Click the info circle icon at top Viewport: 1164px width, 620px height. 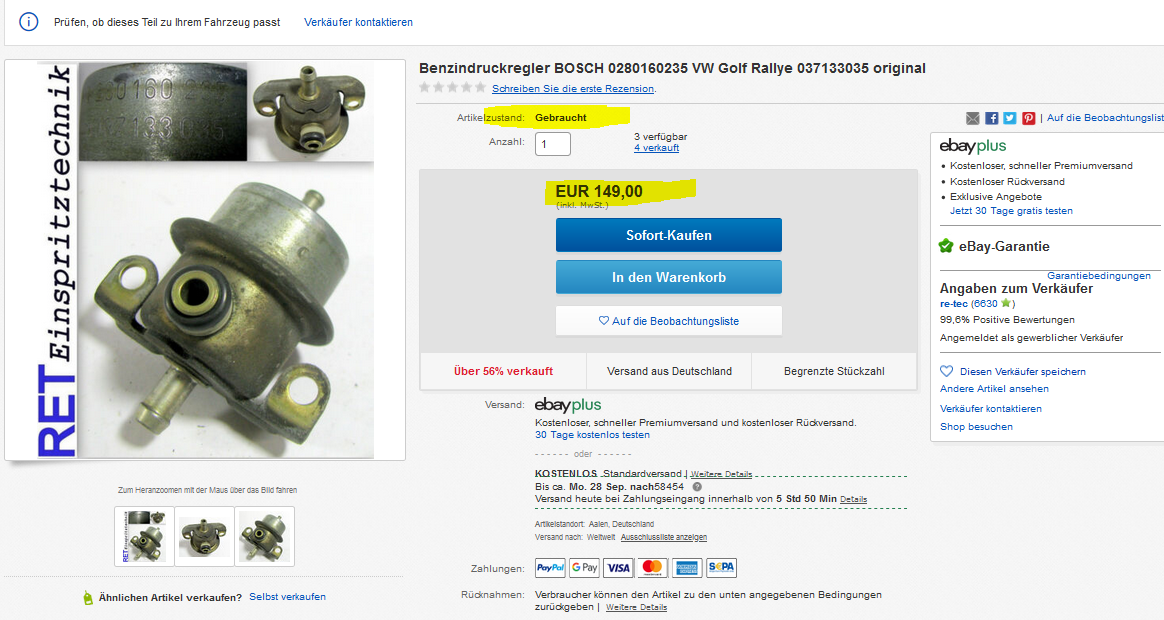pos(28,22)
